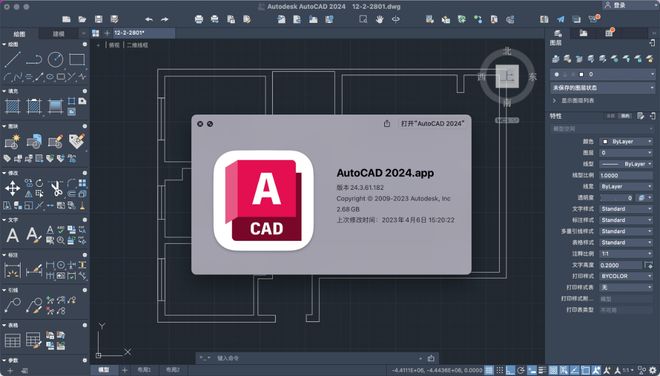Screen dimensions: 660x376
Task: Collapse the Draw panel section
Action: point(5,44)
